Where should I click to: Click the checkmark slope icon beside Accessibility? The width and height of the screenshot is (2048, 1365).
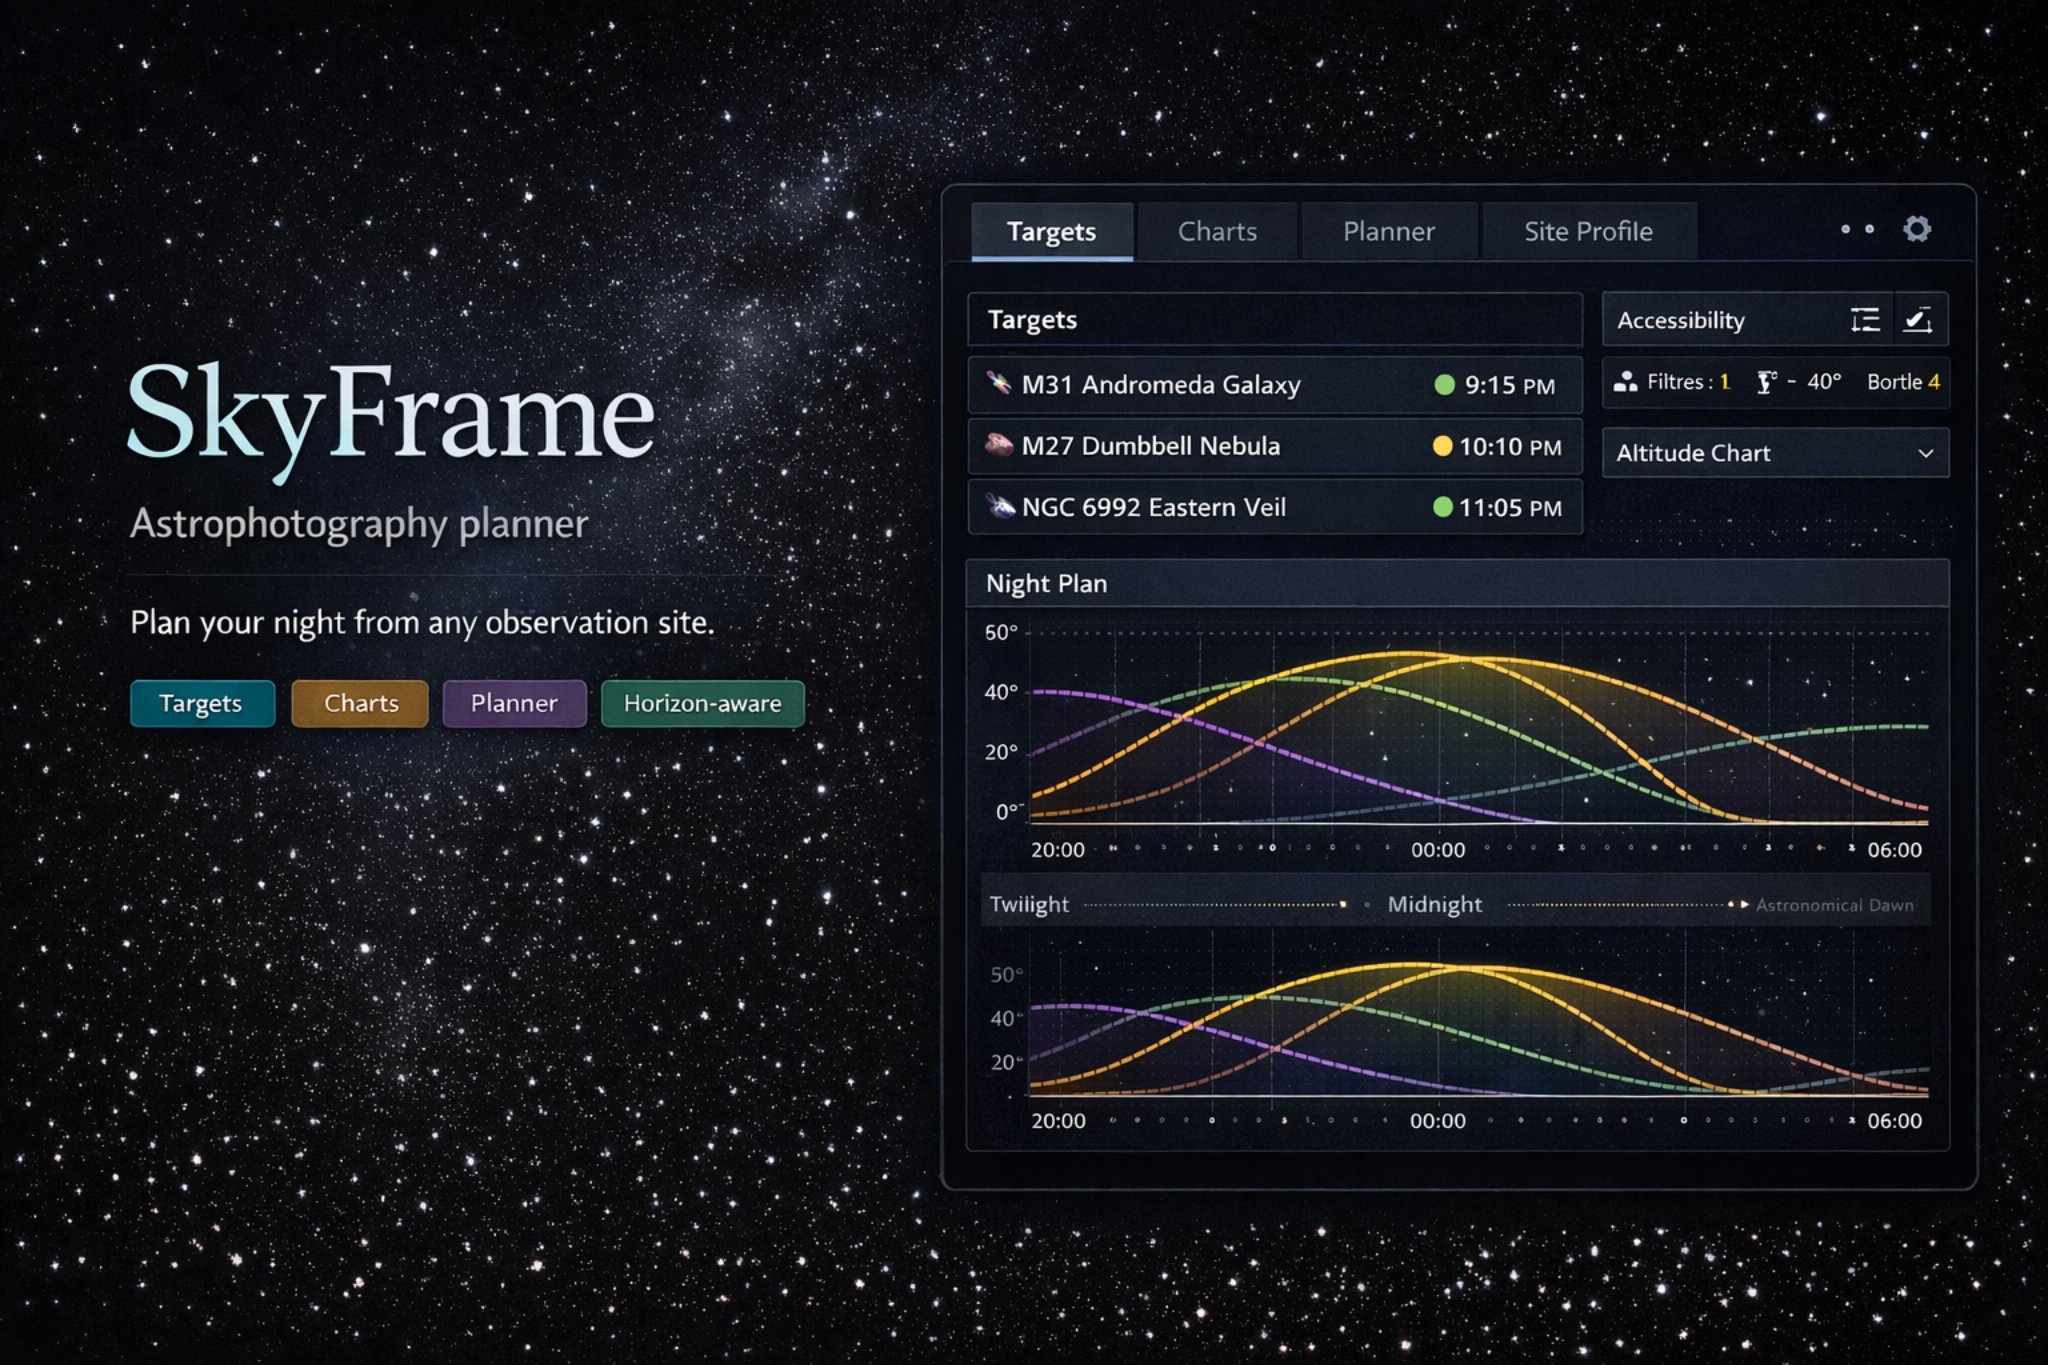1920,319
